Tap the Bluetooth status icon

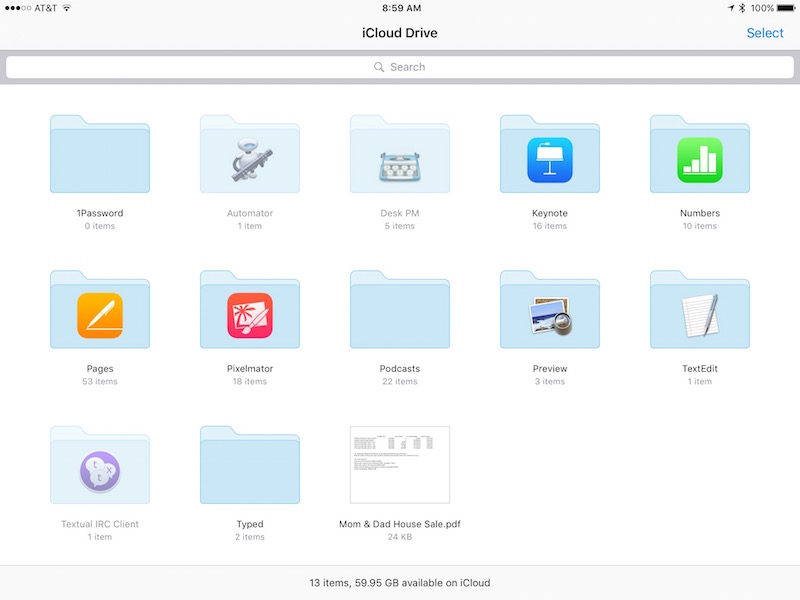[x=742, y=8]
